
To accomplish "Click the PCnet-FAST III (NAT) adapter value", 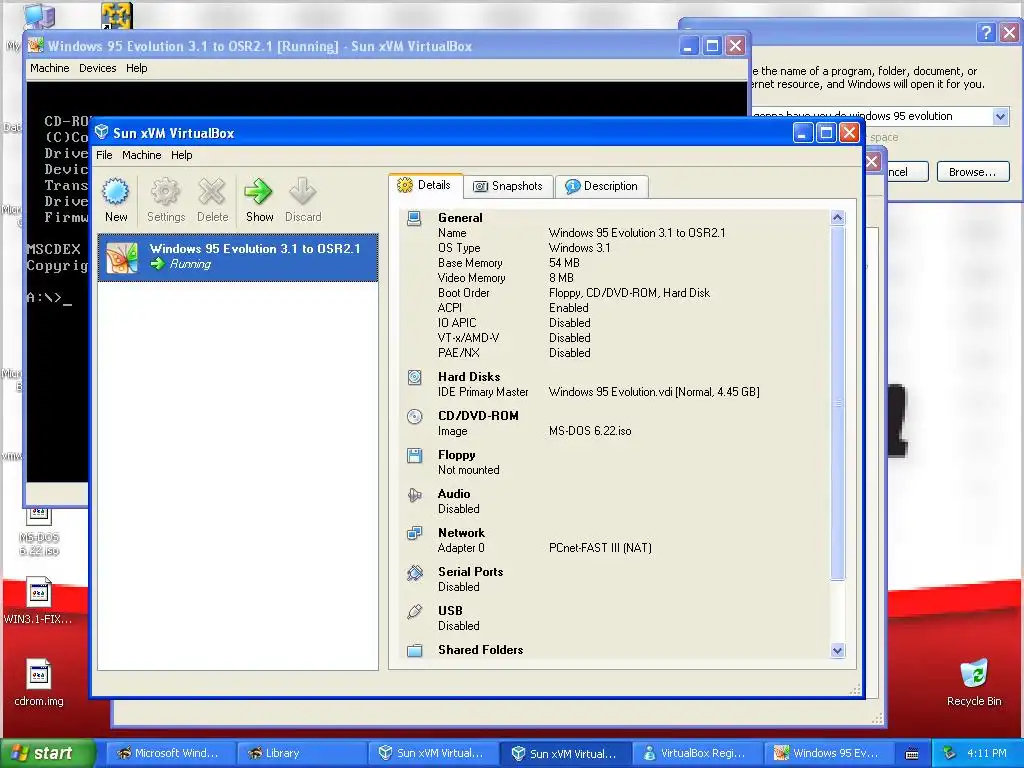I will pyautogui.click(x=600, y=548).
